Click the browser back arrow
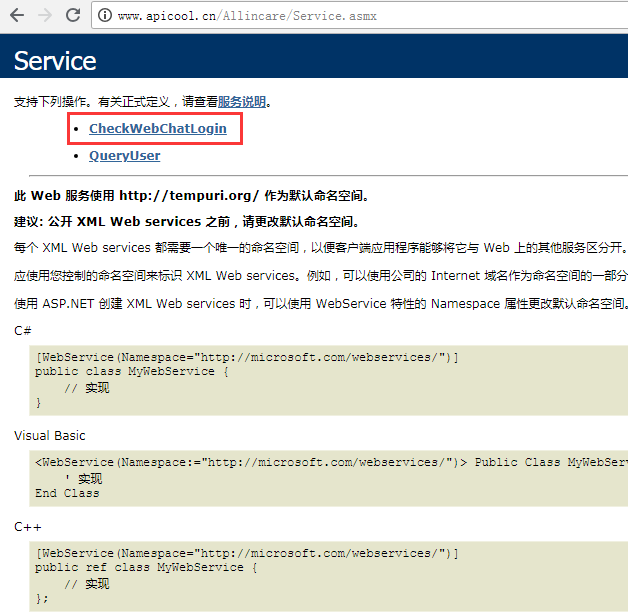Image resolution: width=628 pixels, height=615 pixels. tap(17, 15)
